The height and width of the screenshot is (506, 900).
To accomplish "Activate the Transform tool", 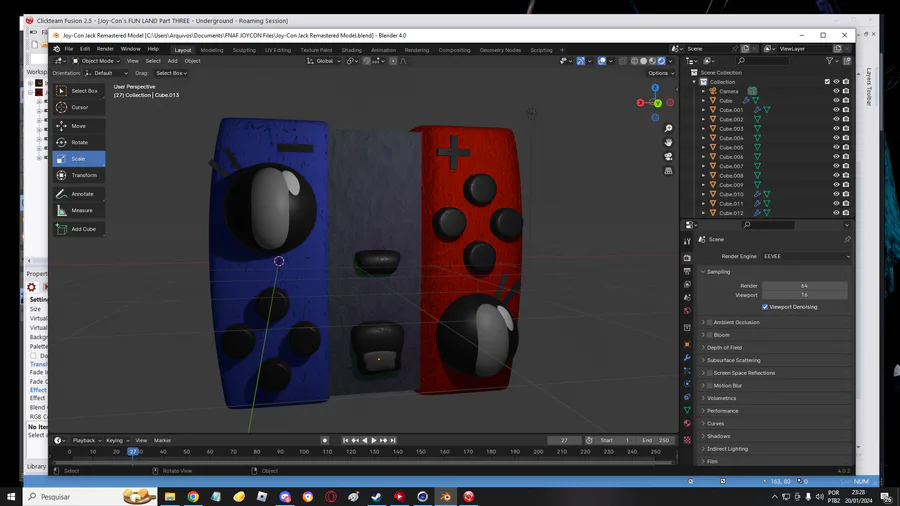I will pyautogui.click(x=79, y=175).
